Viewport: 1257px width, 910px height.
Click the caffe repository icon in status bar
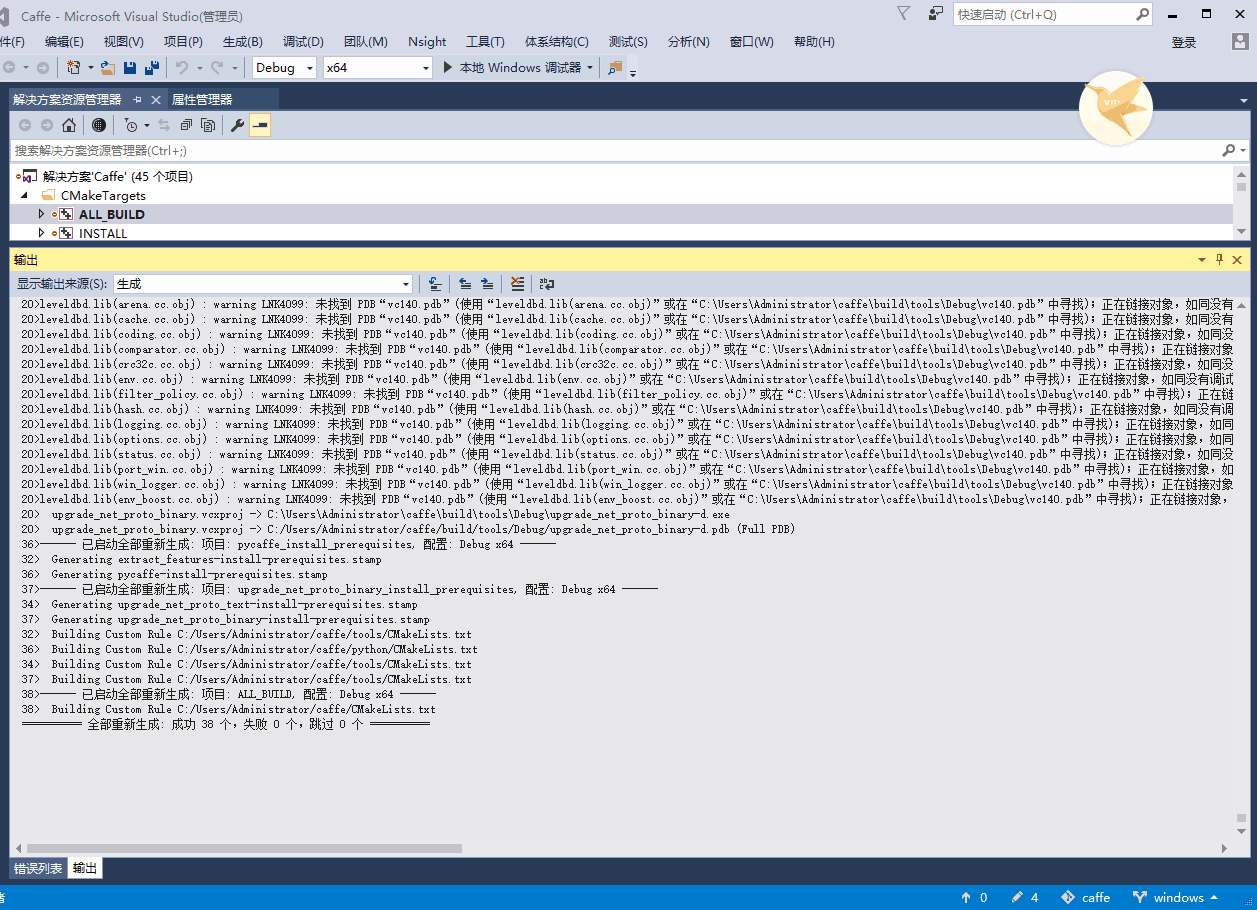pyautogui.click(x=1070, y=897)
